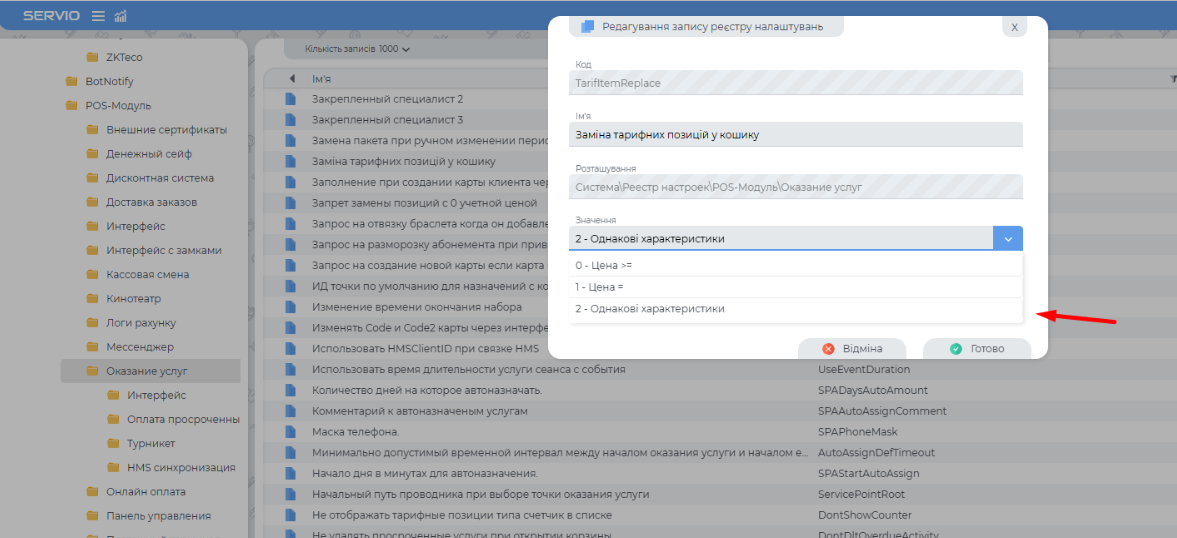Click document icon for Маска телефона row

click(291, 432)
